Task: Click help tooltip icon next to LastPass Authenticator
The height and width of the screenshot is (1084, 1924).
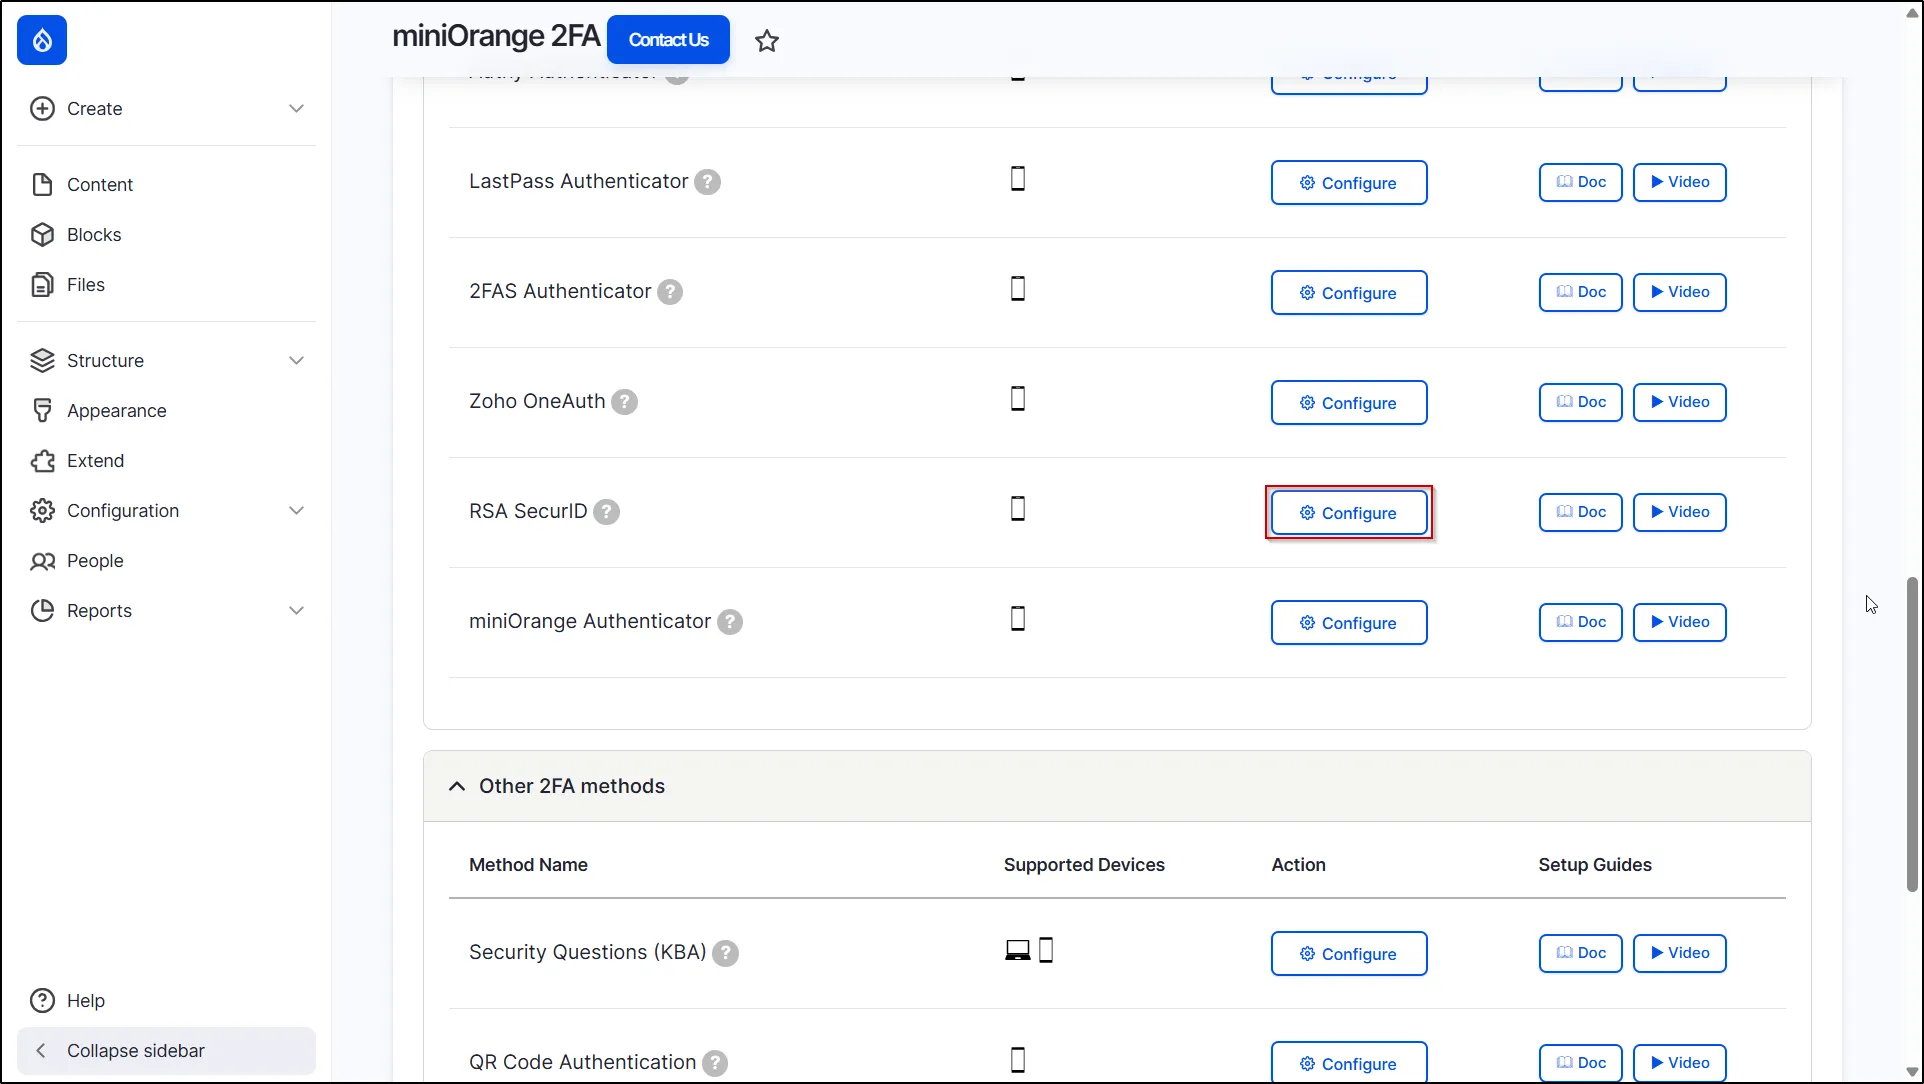Action: coord(707,182)
